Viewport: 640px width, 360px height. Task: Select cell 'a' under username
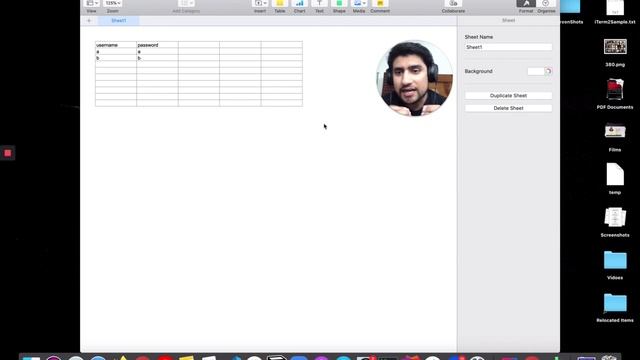[x=116, y=52]
